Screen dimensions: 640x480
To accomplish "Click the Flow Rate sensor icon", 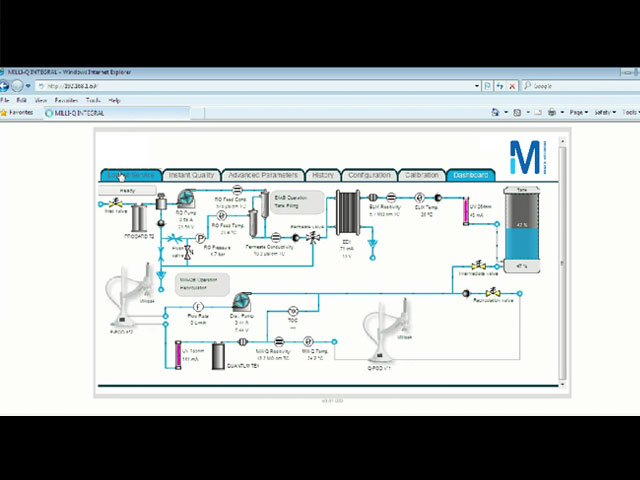I will click(198, 305).
